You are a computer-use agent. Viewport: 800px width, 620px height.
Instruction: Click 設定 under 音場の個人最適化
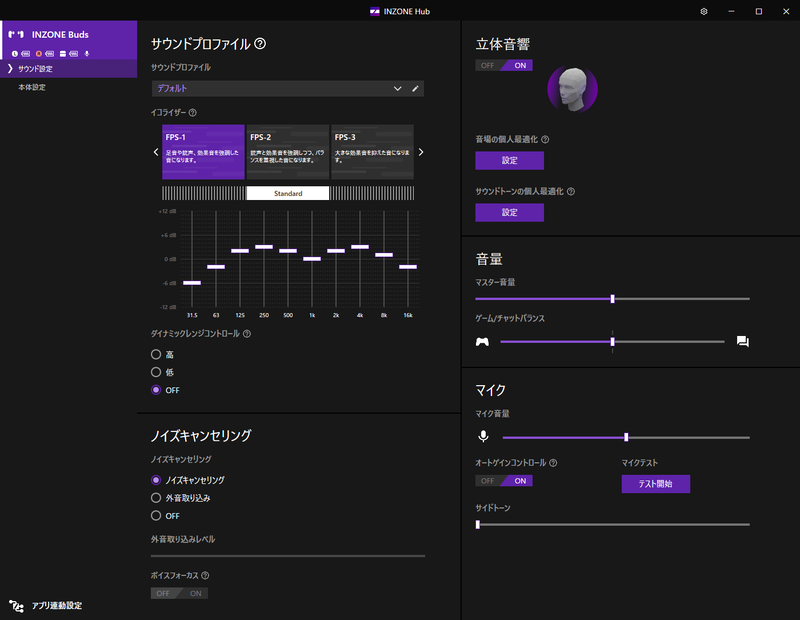coord(509,161)
